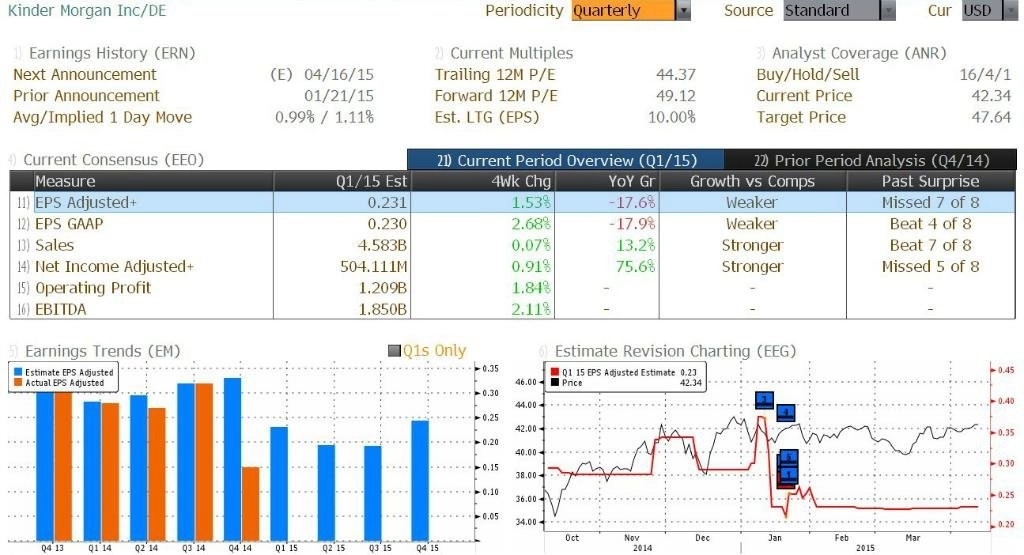Click Forward 12M P/E value 49.12
Screen dimensions: 1024x555
(675, 96)
